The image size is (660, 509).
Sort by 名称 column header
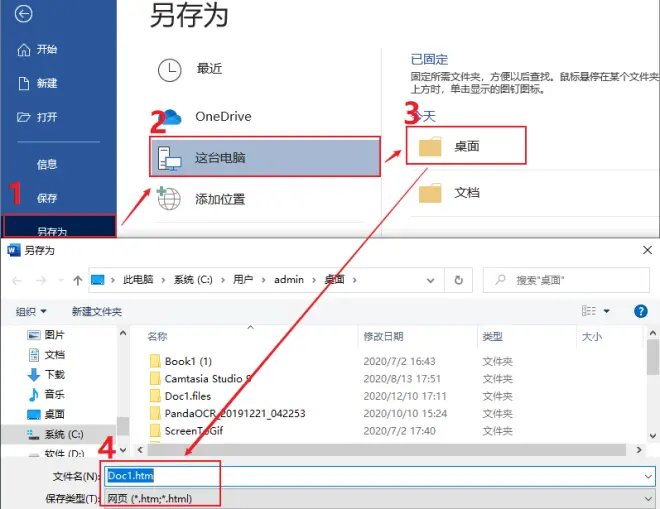pos(158,336)
